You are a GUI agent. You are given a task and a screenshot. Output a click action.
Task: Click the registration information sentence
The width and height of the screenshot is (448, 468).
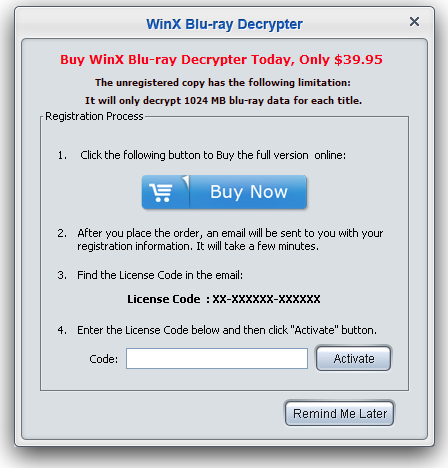click(198, 246)
